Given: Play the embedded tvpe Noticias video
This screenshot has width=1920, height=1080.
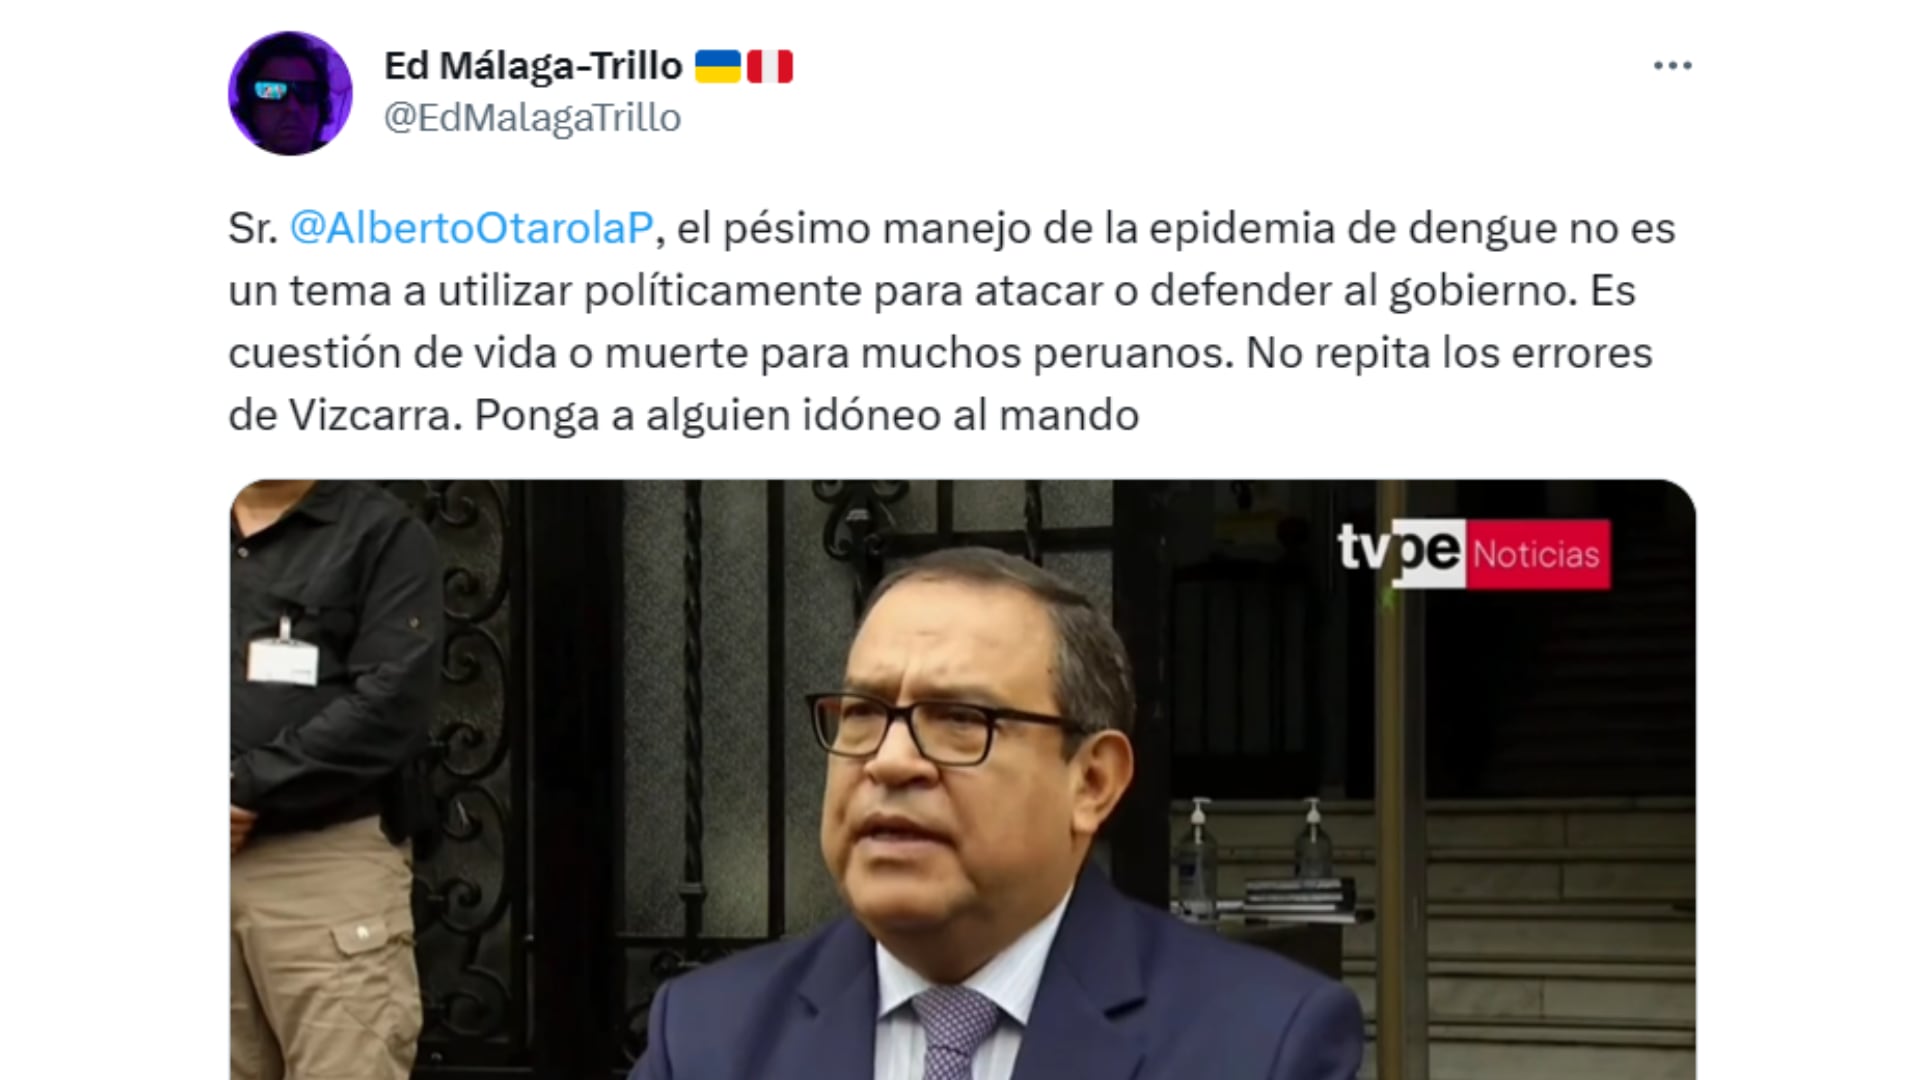Looking at the screenshot, I should pyautogui.click(x=962, y=779).
